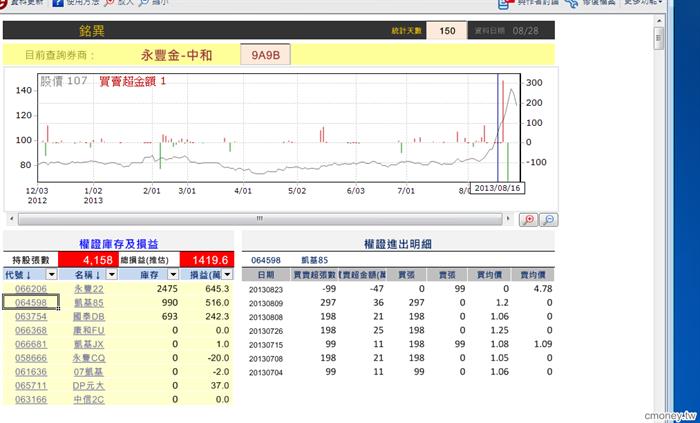Click the 權證進出明細 panel title
Screen dimensions: 700x423
398,244
